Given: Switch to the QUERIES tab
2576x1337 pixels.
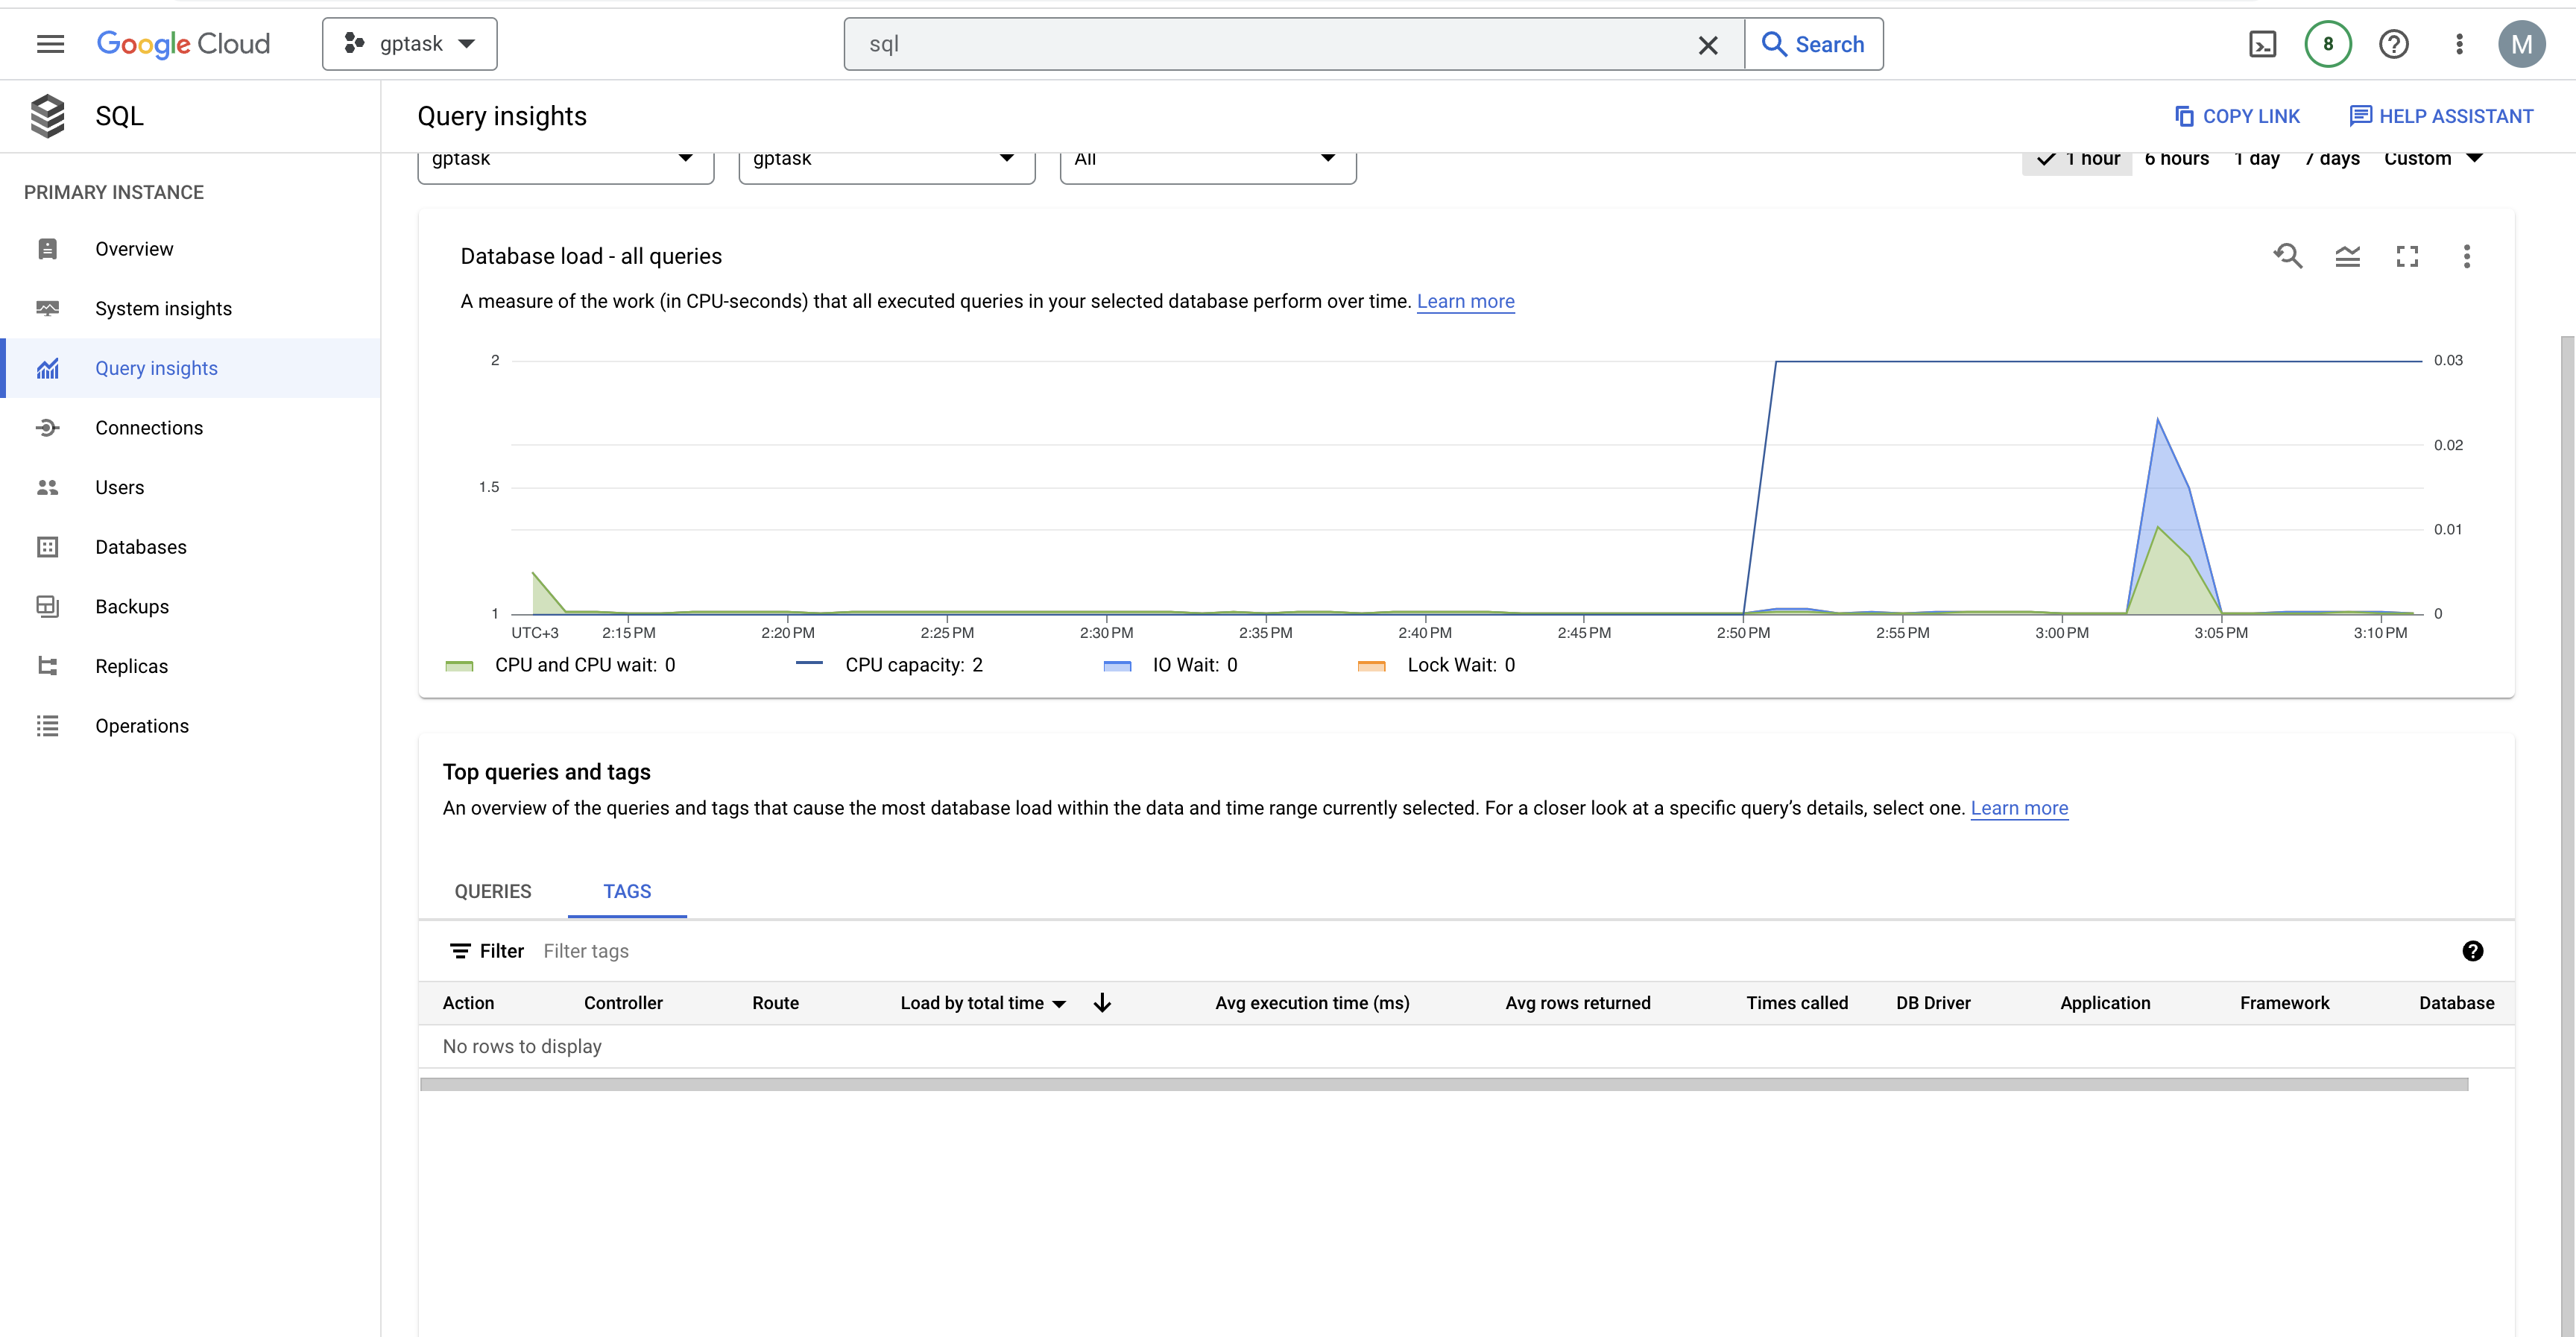Looking at the screenshot, I should click(x=492, y=891).
